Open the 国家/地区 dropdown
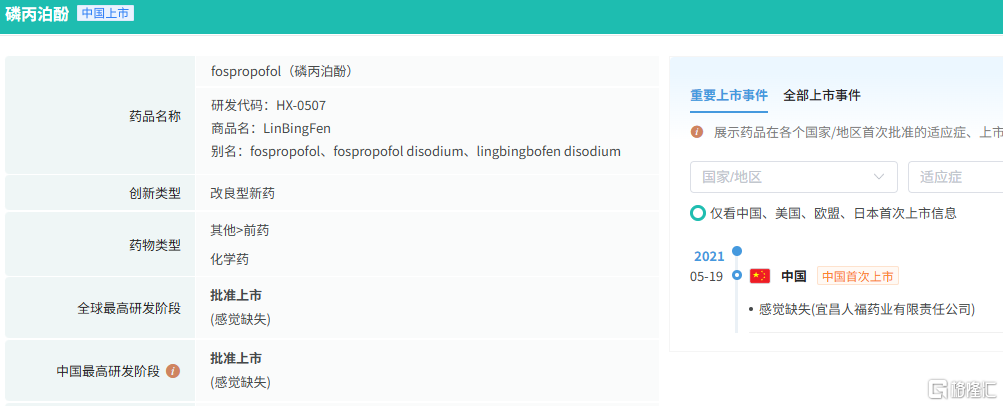 tap(794, 177)
